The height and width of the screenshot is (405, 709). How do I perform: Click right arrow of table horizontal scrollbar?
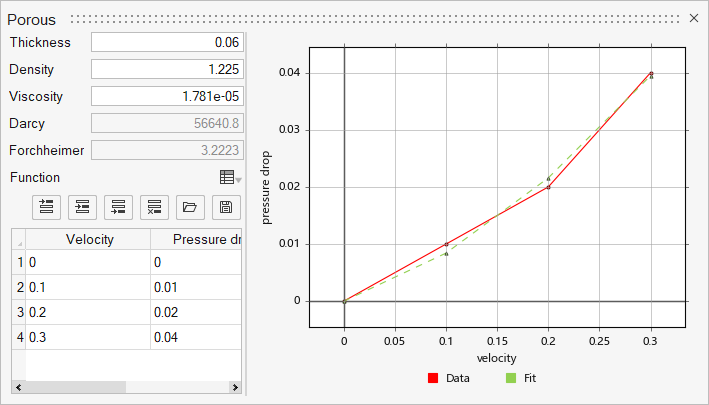(236, 387)
